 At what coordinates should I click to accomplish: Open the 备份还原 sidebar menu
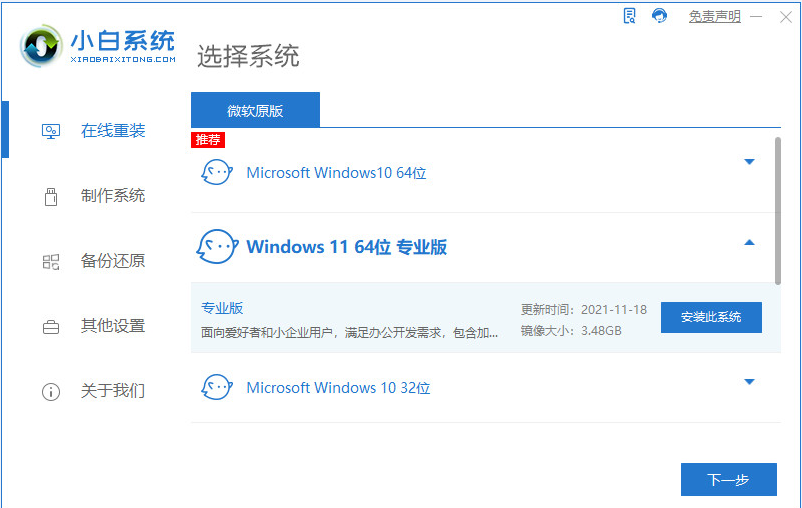coord(113,261)
